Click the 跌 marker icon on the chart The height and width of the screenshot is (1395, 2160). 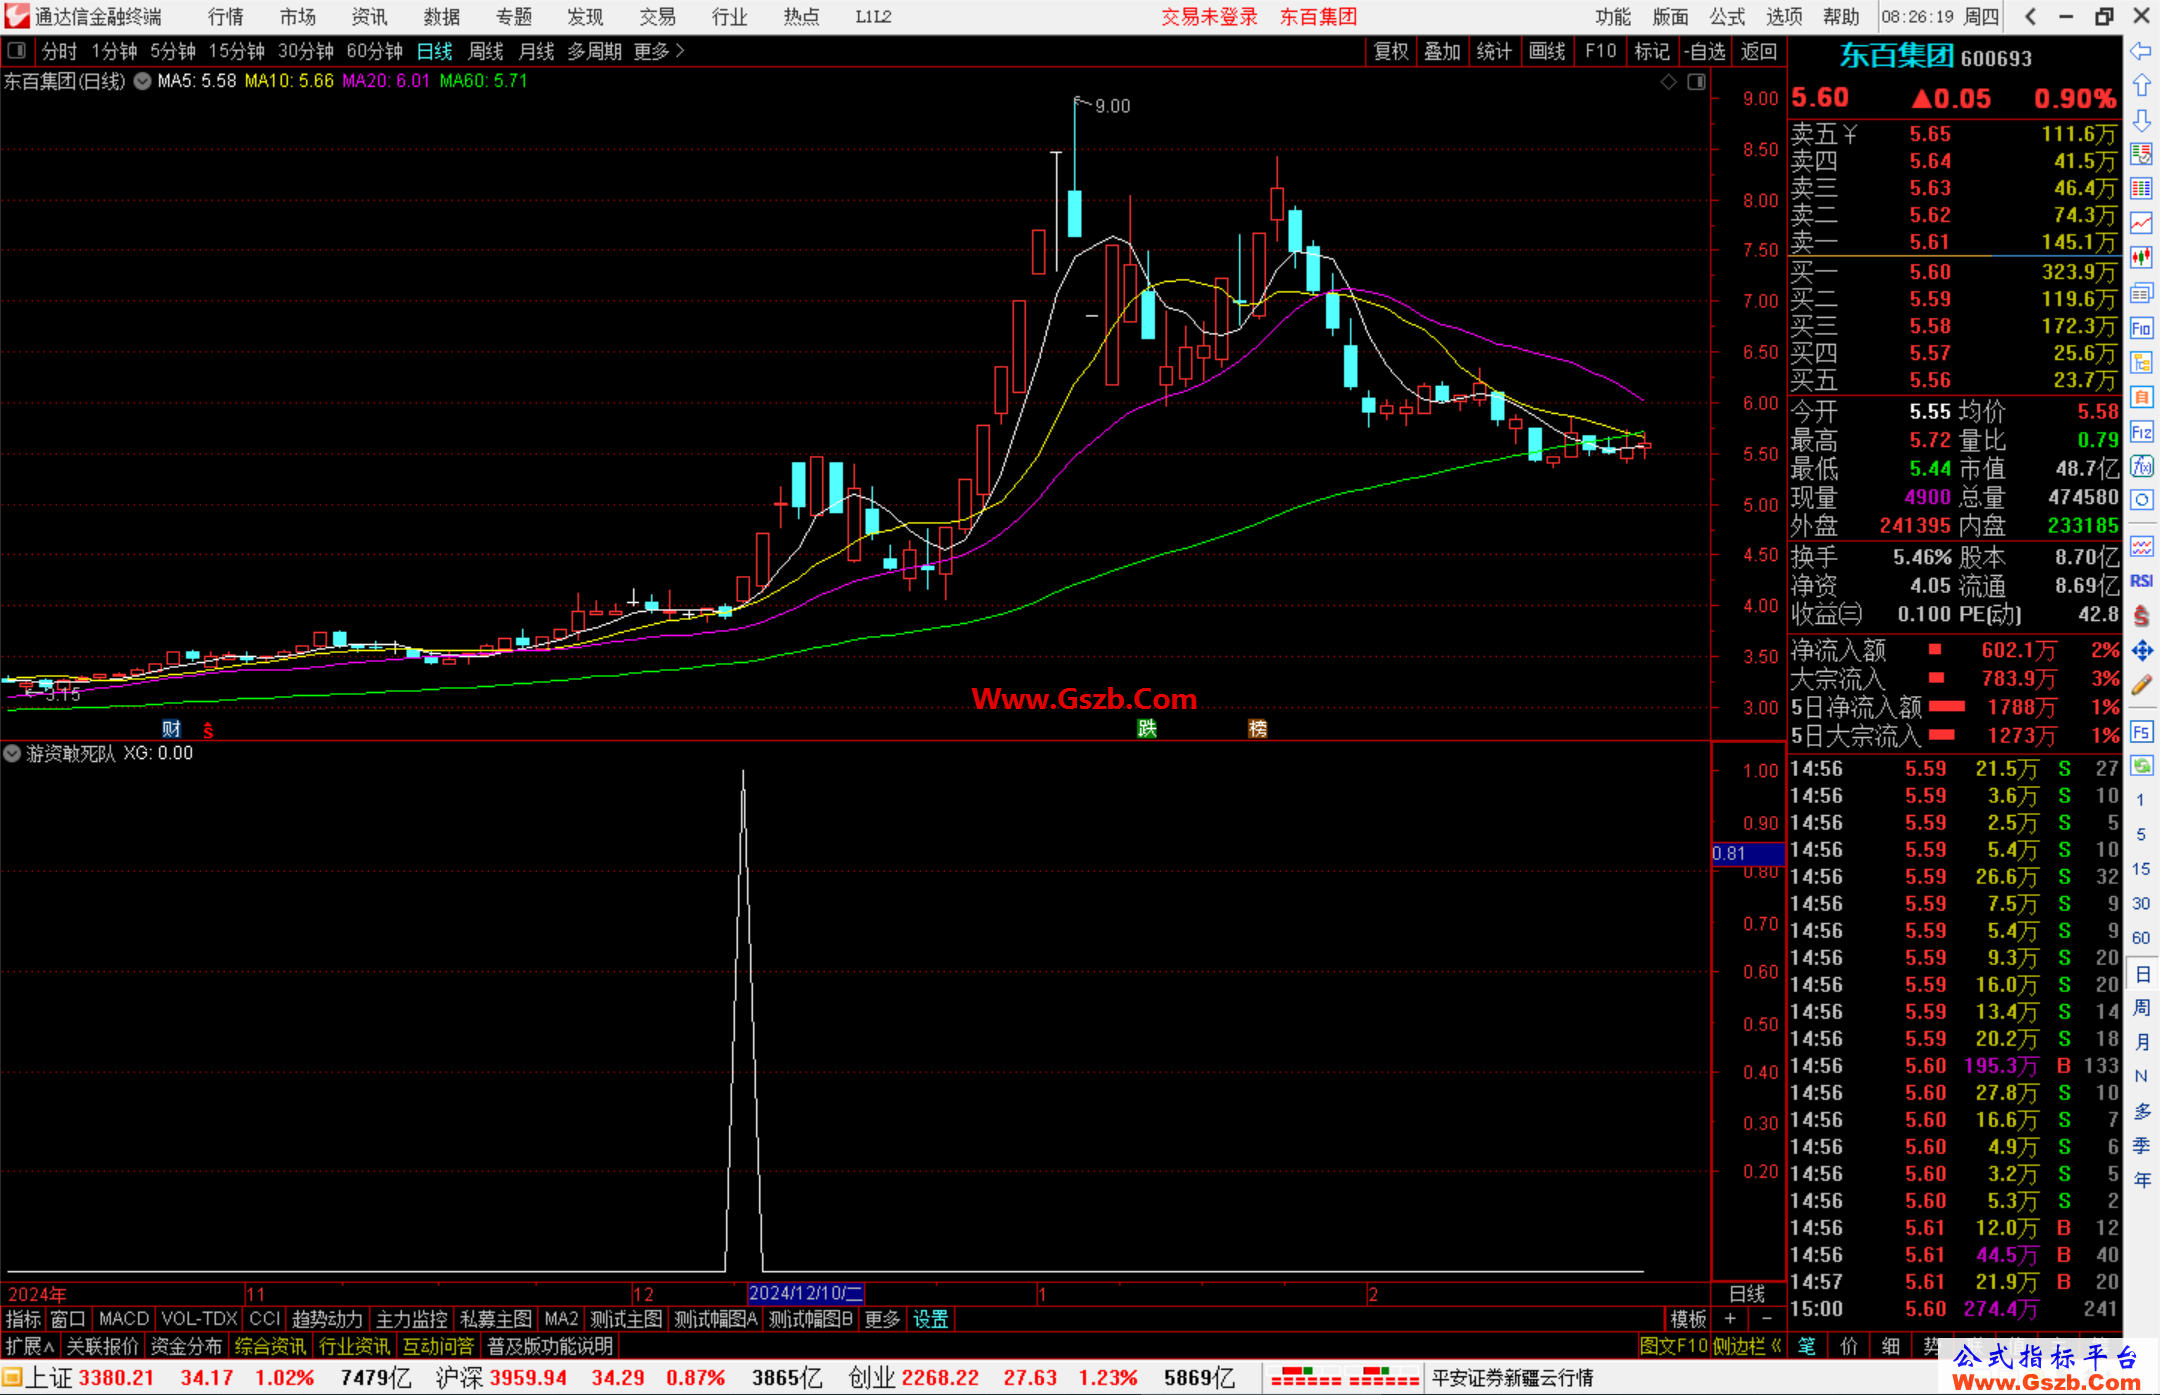[1147, 729]
